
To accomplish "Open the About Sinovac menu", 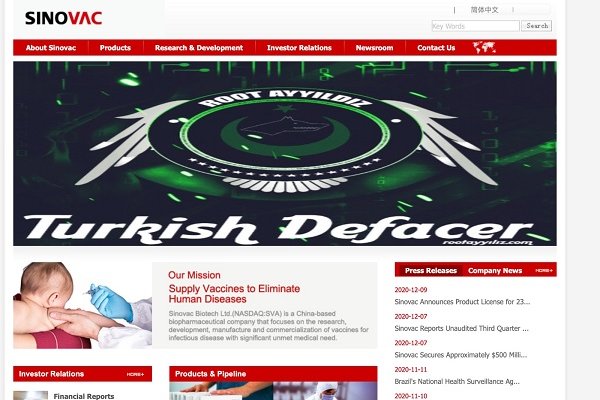I will point(51,48).
